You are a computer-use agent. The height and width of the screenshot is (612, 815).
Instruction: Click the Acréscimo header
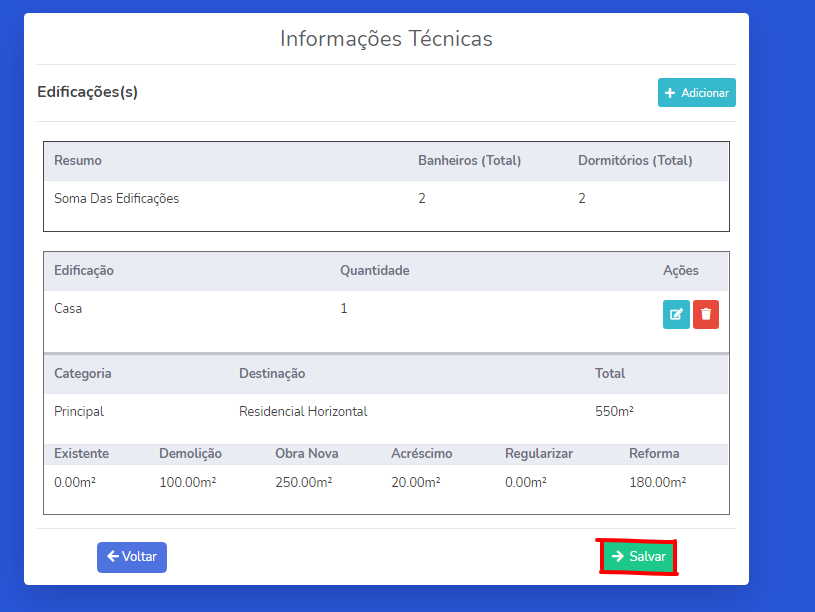pyautogui.click(x=422, y=454)
